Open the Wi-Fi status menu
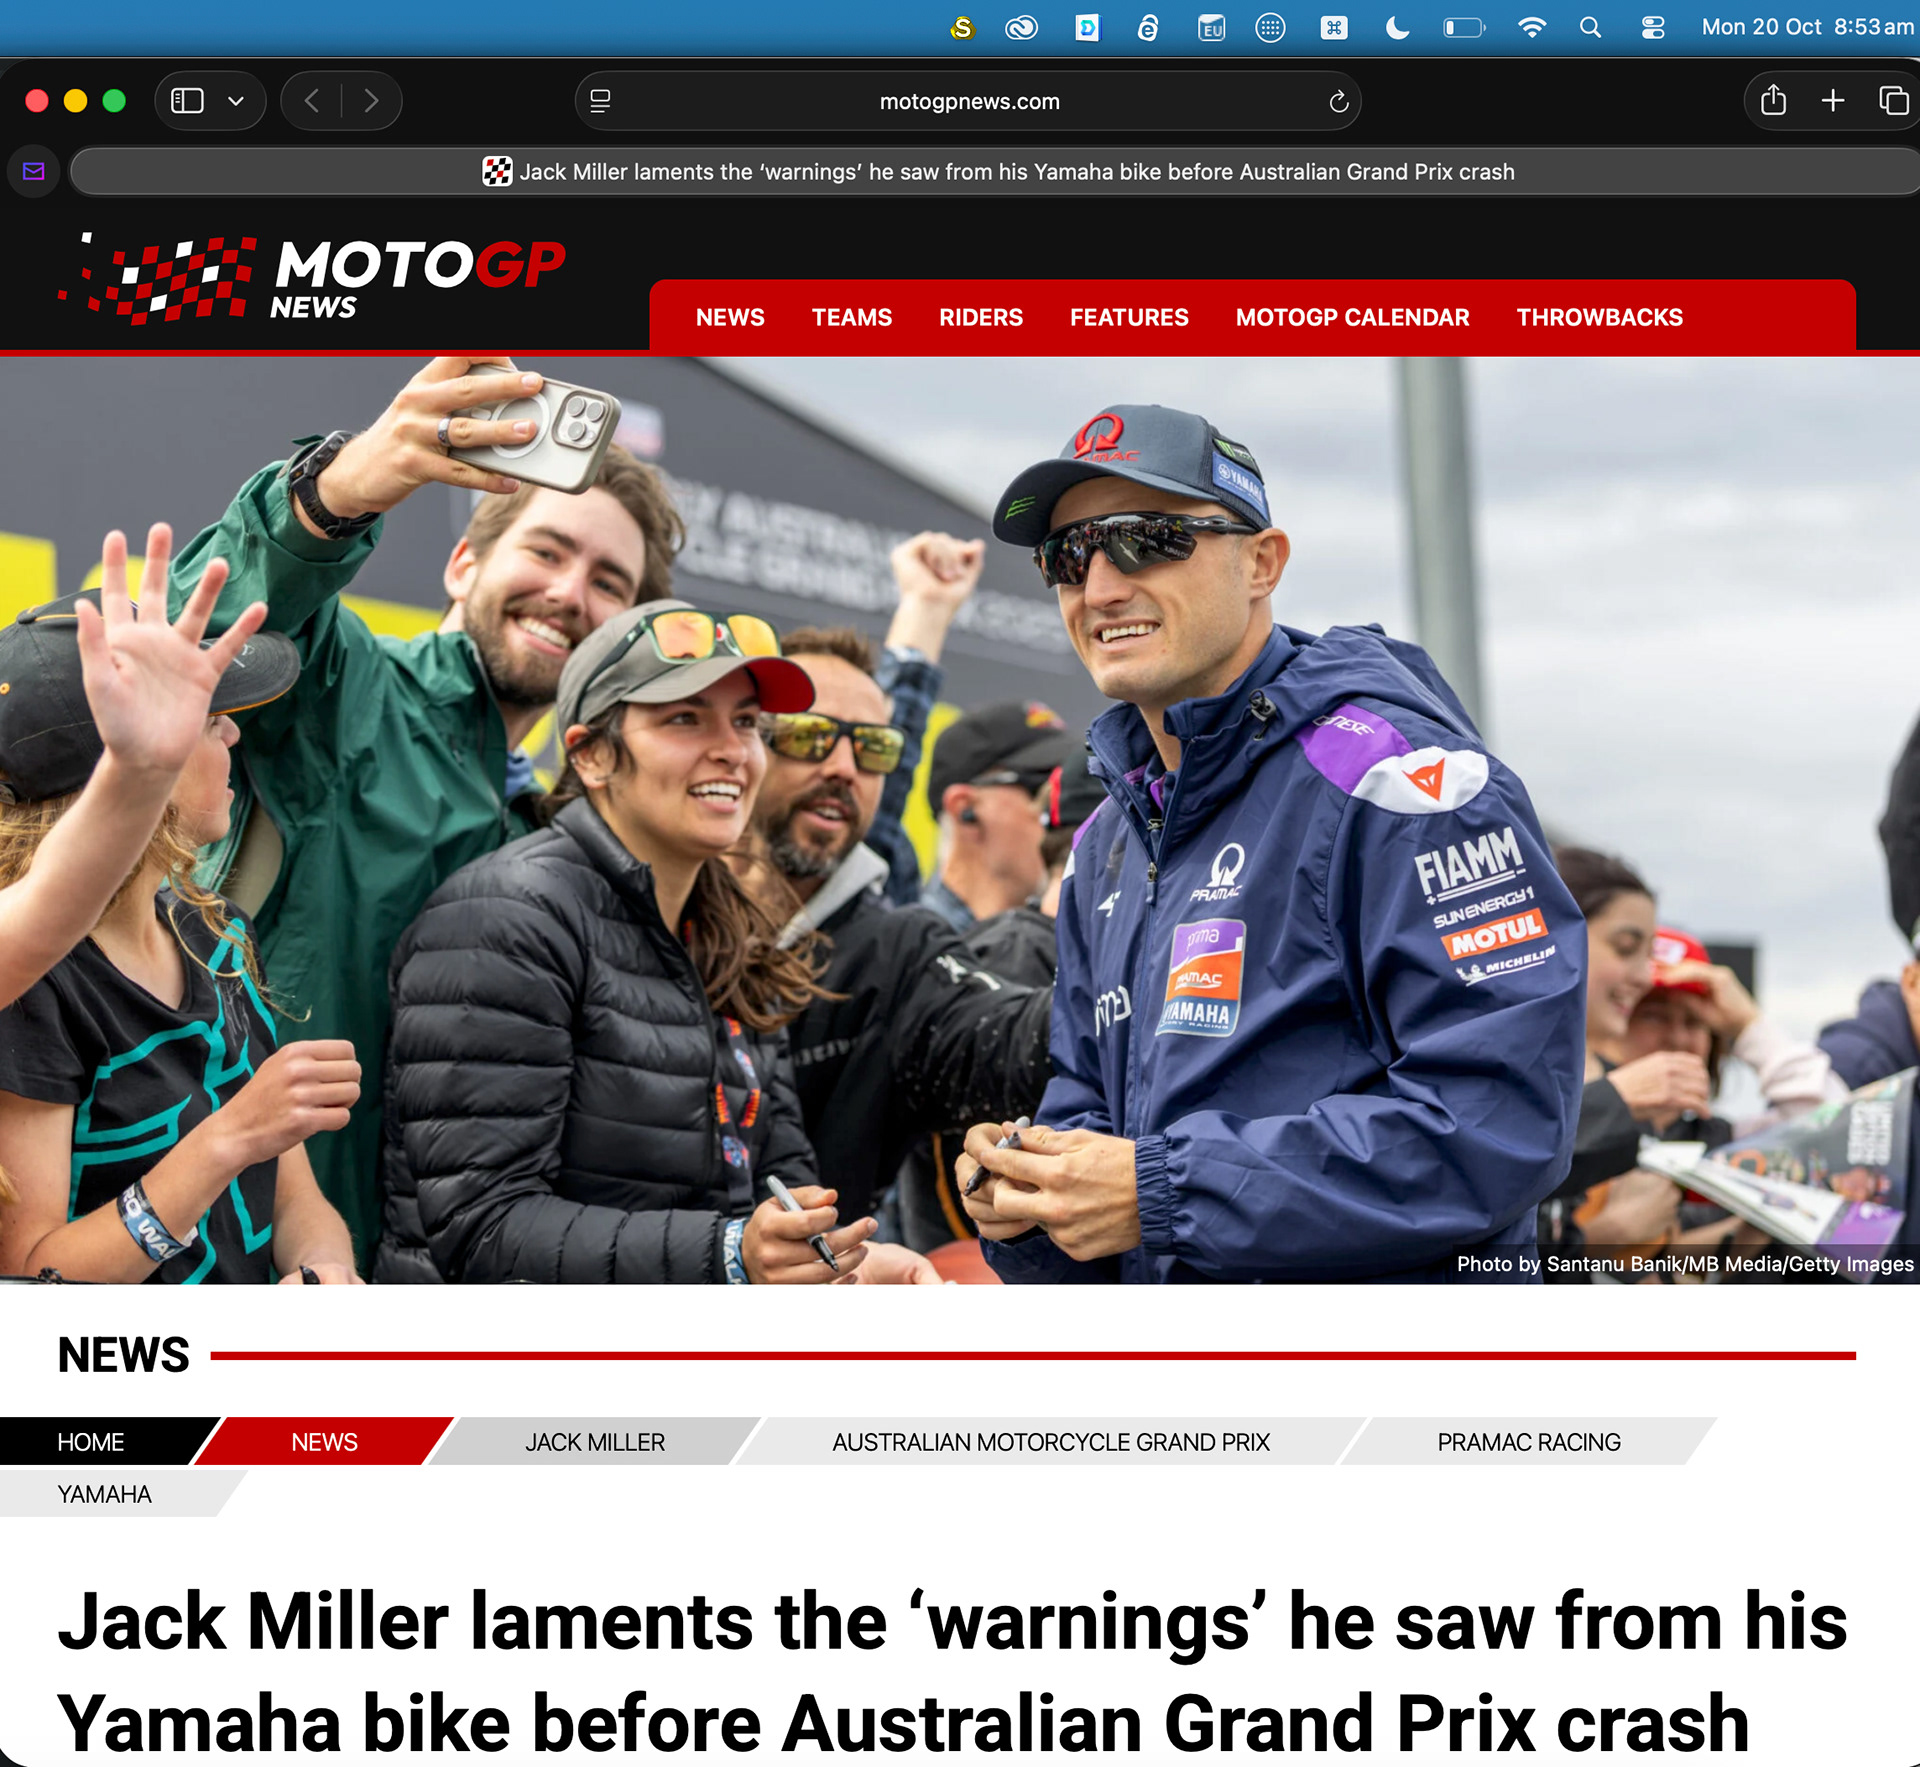 click(1531, 28)
